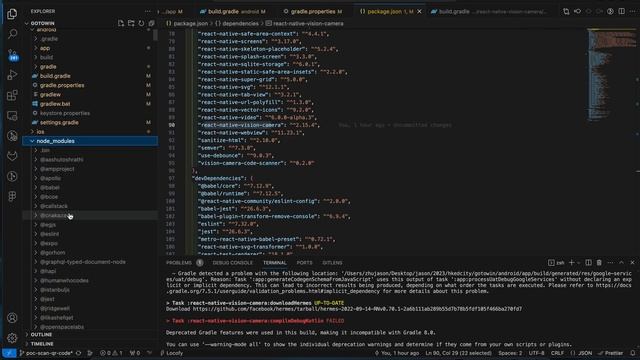The width and height of the screenshot is (640, 360).
Task: Kill the terminal with trash icon
Action: [x=599, y=262]
